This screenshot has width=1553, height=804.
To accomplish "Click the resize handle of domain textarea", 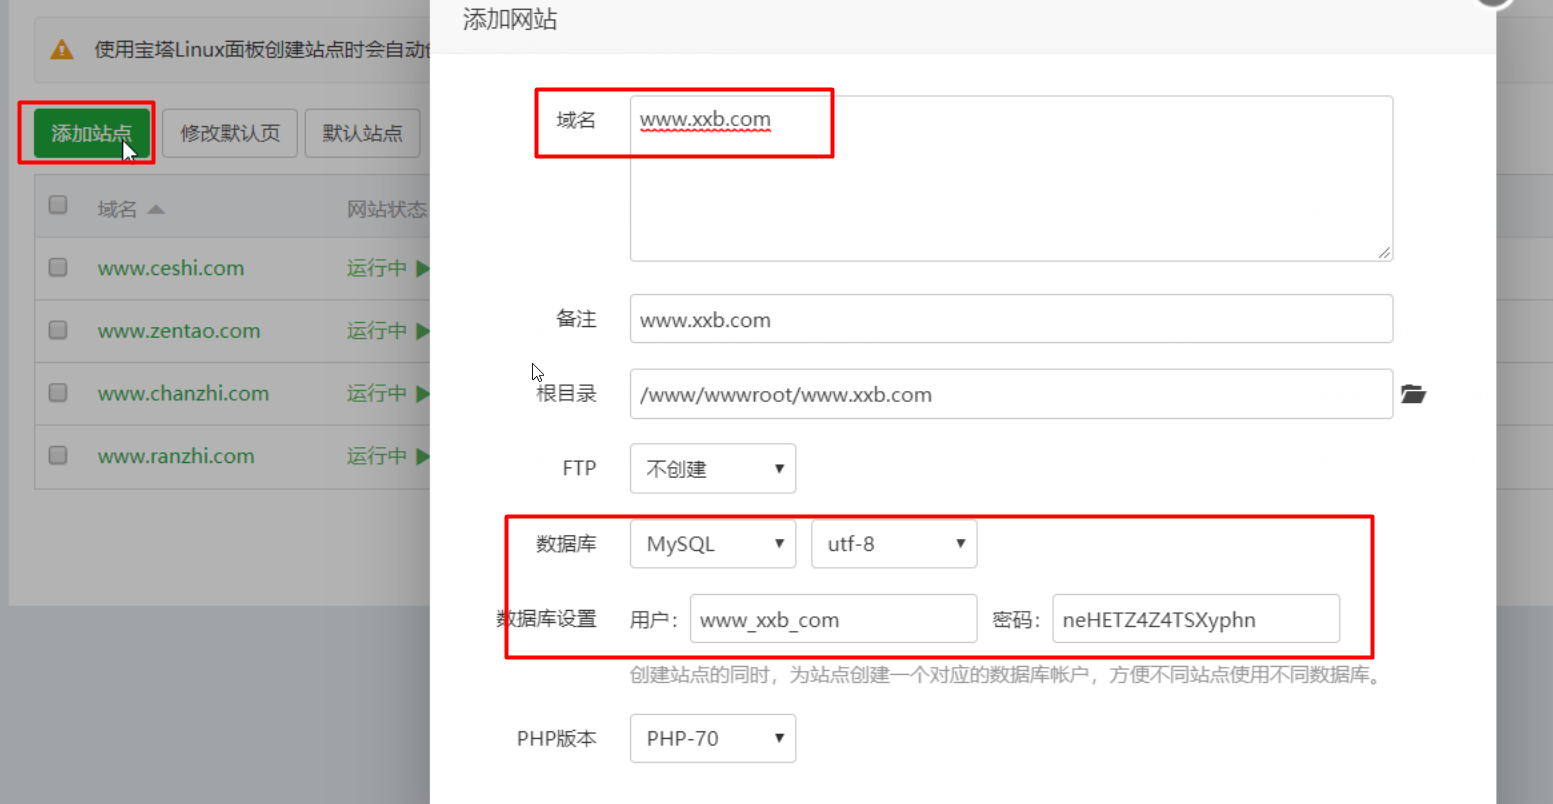I will point(1384,253).
